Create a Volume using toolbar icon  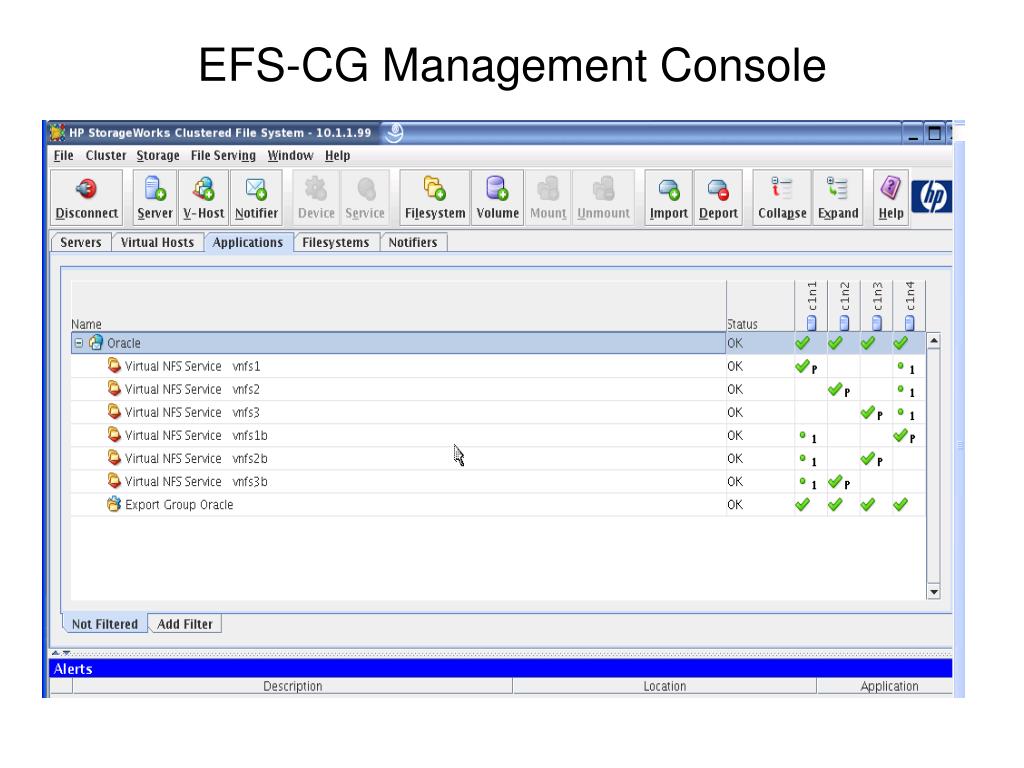(498, 198)
